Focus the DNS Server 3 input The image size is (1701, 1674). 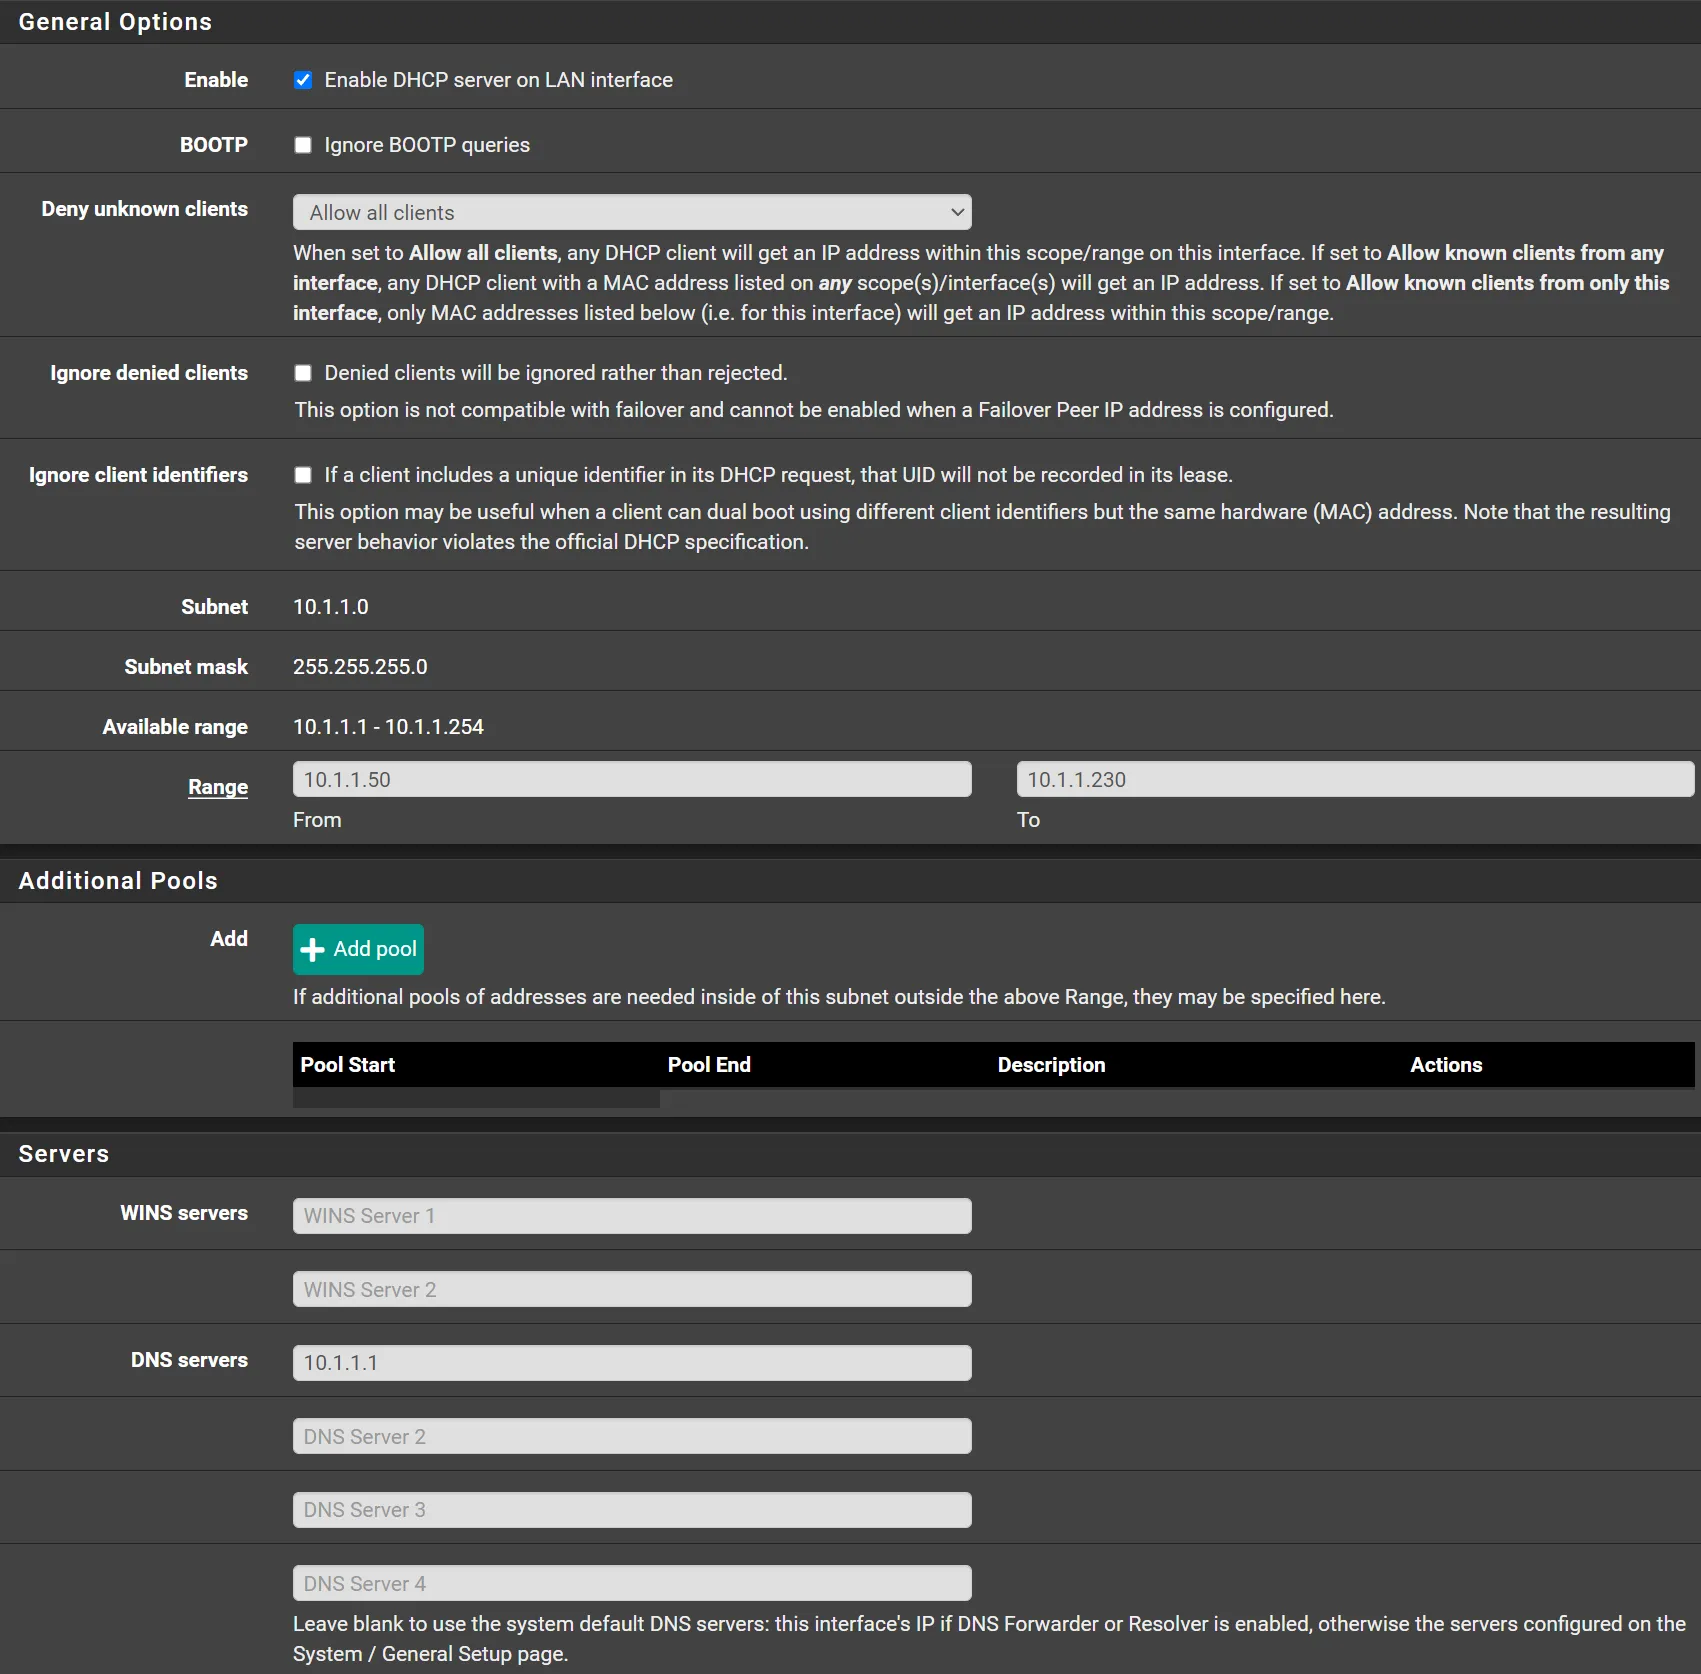[x=631, y=1510]
